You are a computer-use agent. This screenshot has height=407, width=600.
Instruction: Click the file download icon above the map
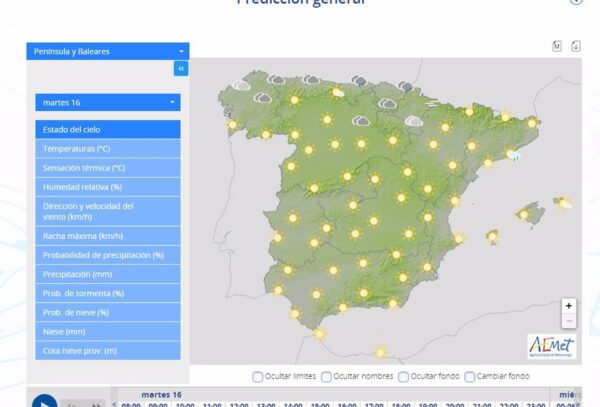click(x=576, y=46)
